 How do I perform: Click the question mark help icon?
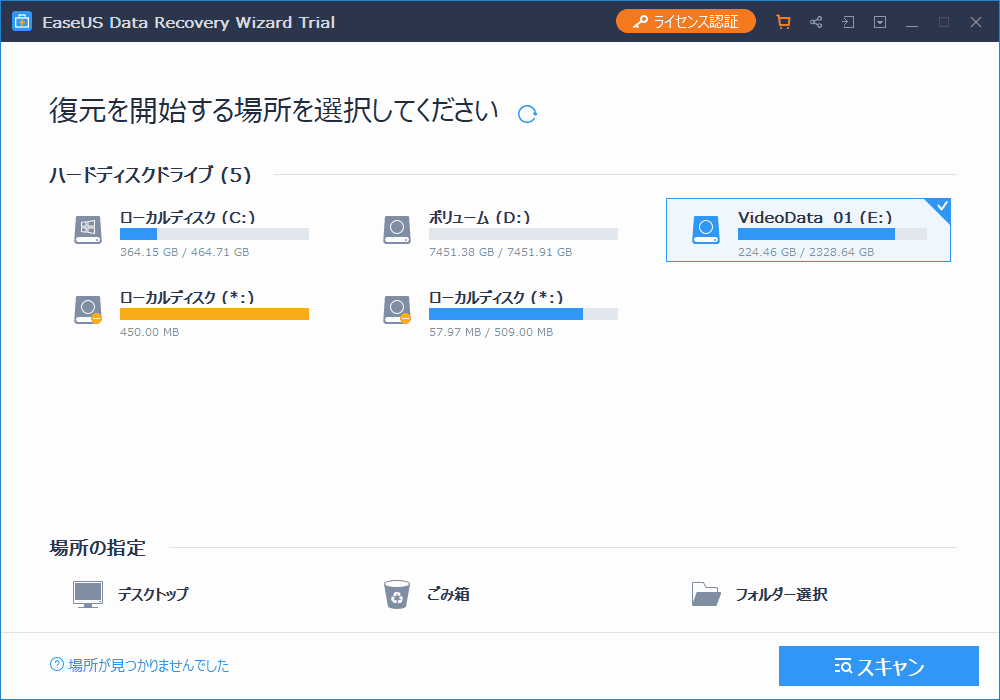(x=57, y=665)
